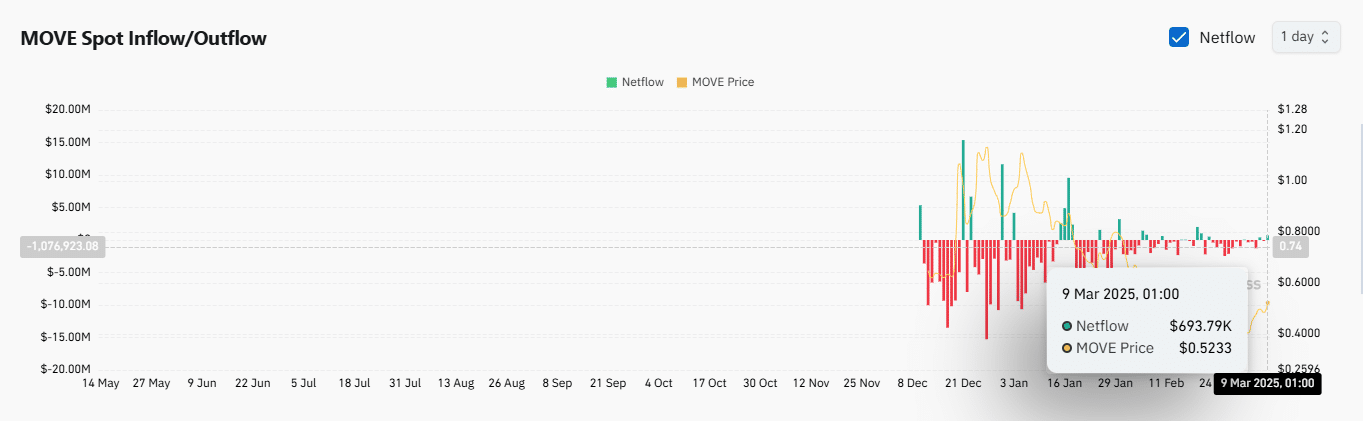Open the 1 day interval dropdown
This screenshot has width=1363, height=421.
pos(1305,37)
